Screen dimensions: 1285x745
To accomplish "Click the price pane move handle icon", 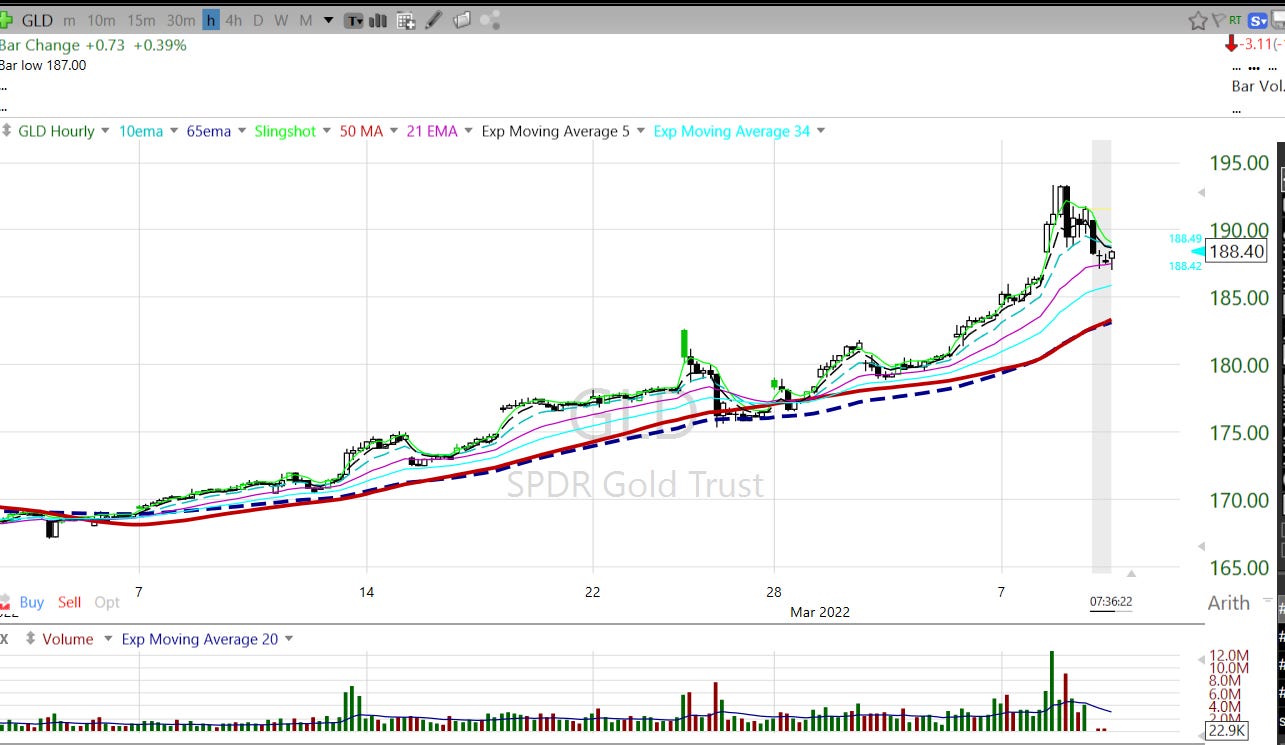I will click(x=6, y=131).
